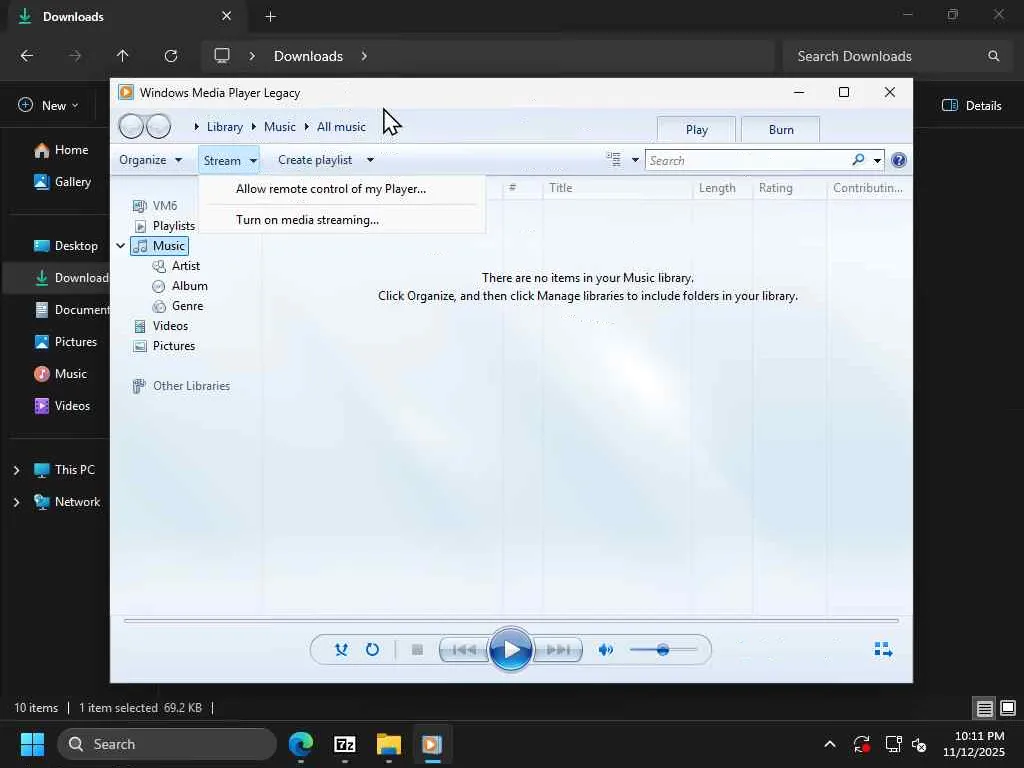This screenshot has width=1024, height=768.
Task: Skip to next track
Action: click(x=558, y=649)
